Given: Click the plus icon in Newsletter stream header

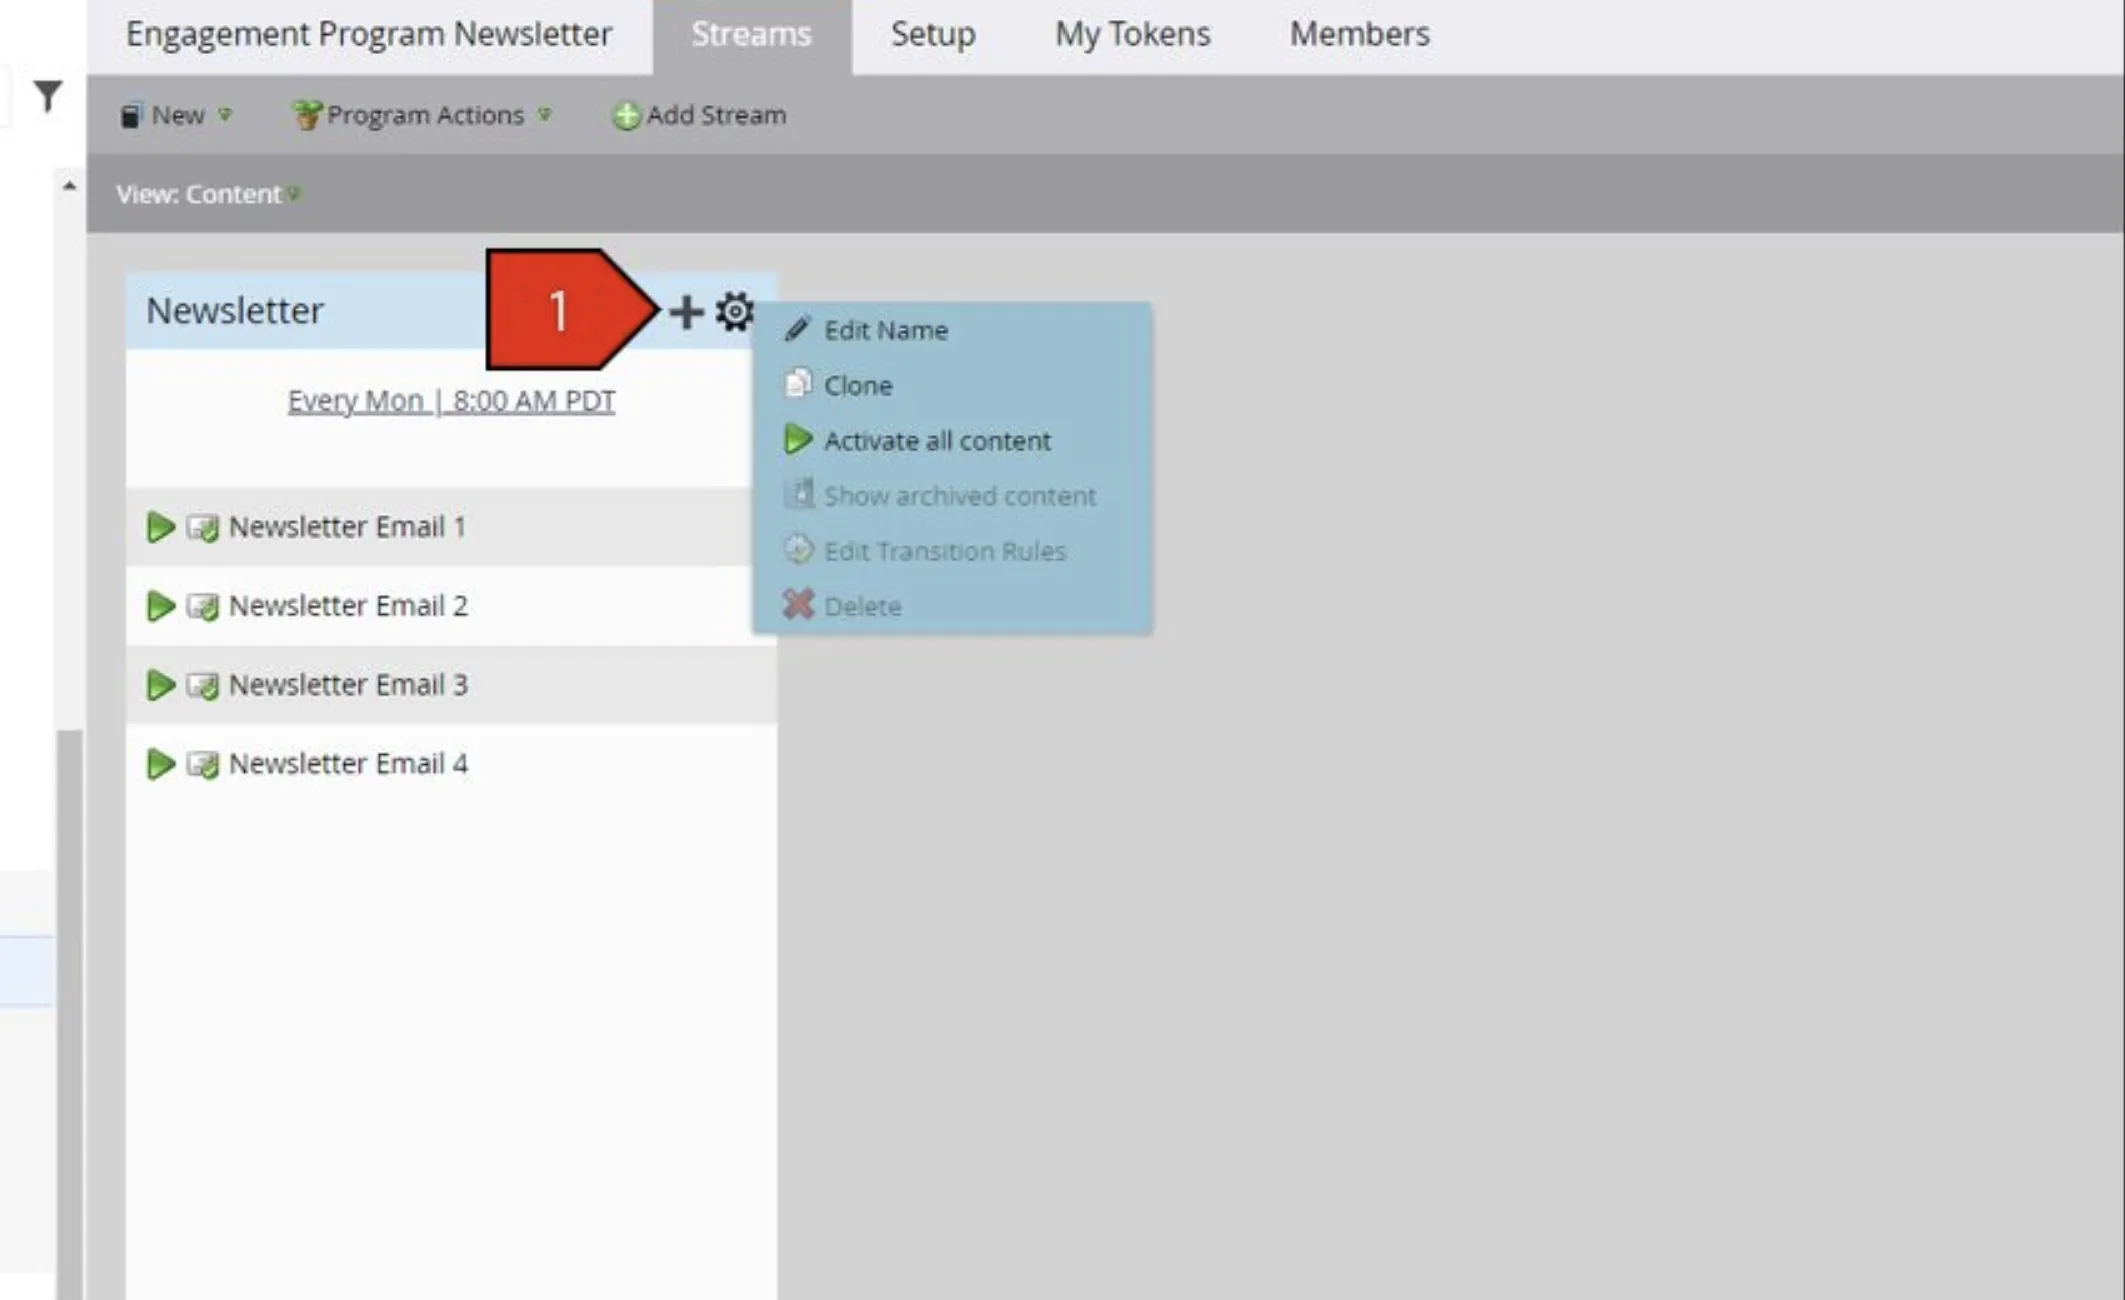Looking at the screenshot, I should pyautogui.click(x=686, y=312).
